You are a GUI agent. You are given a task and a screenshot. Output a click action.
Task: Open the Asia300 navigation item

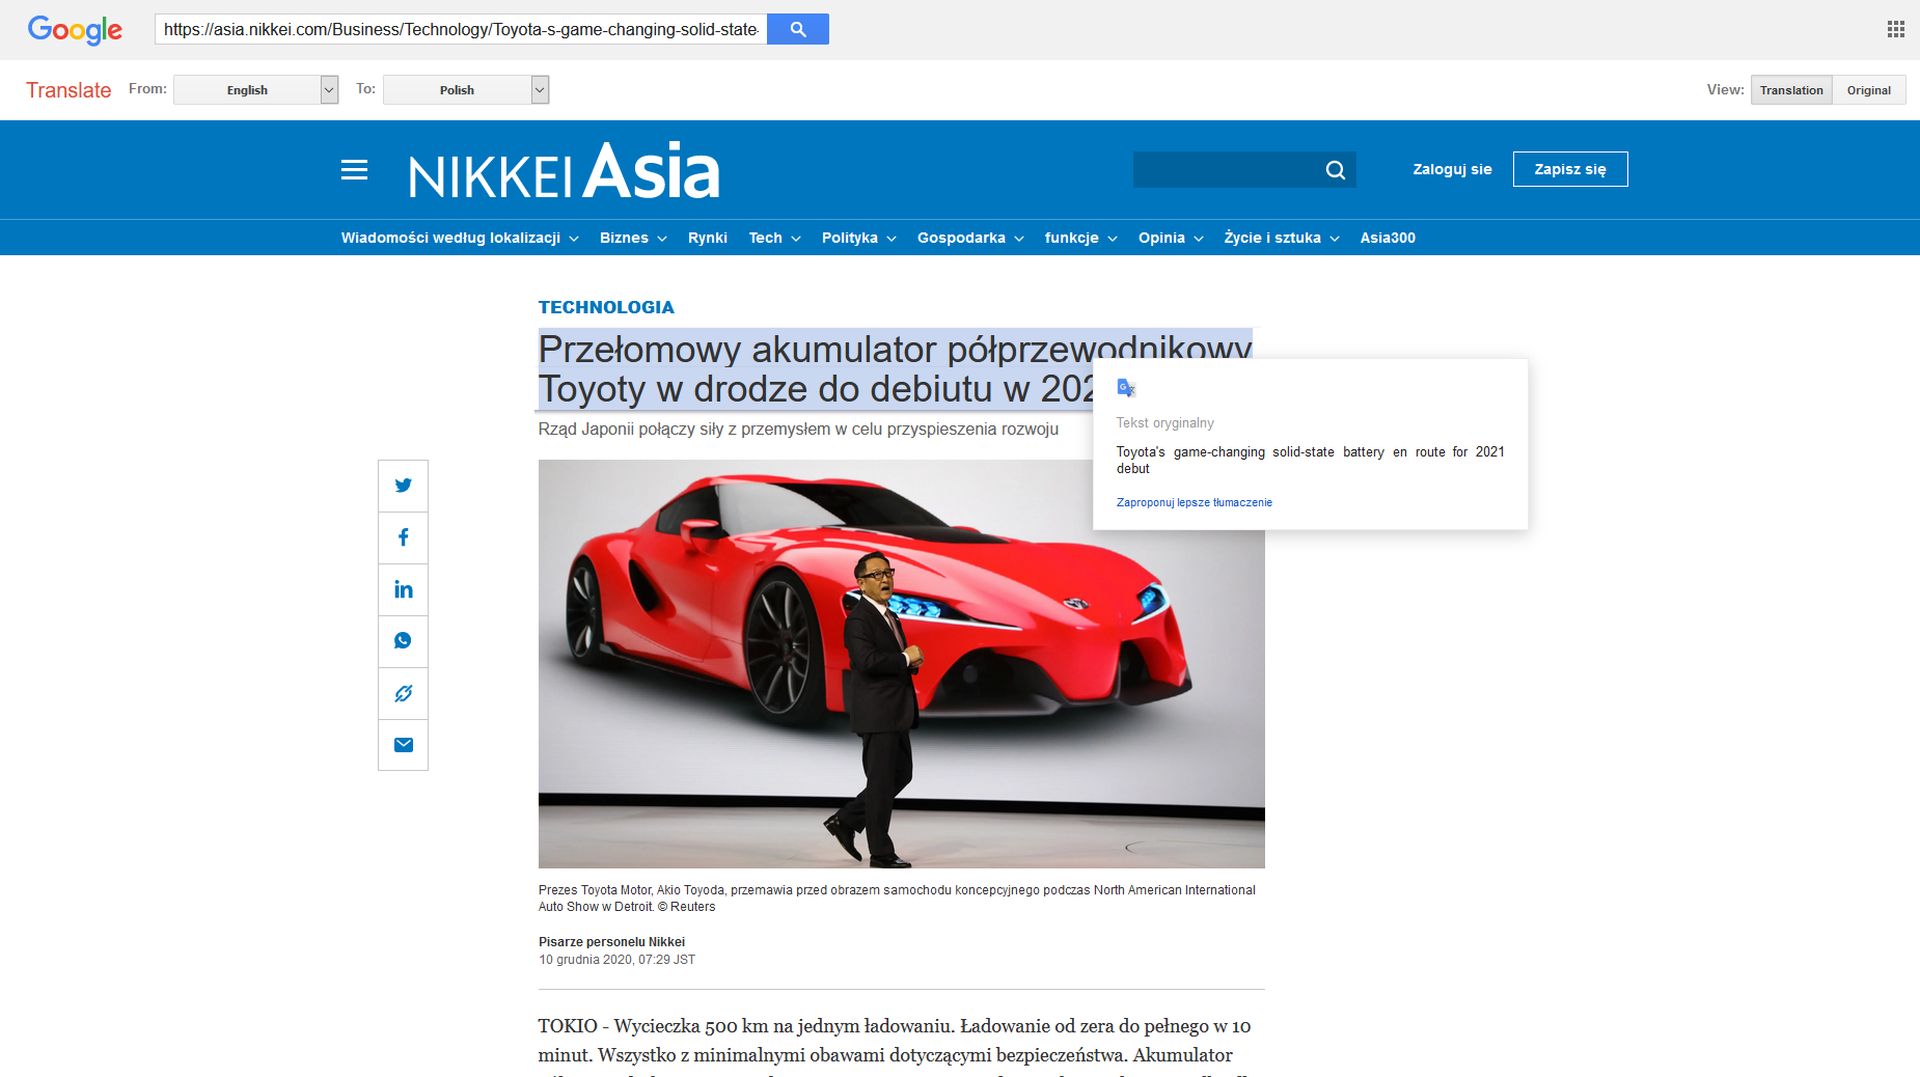coord(1387,238)
